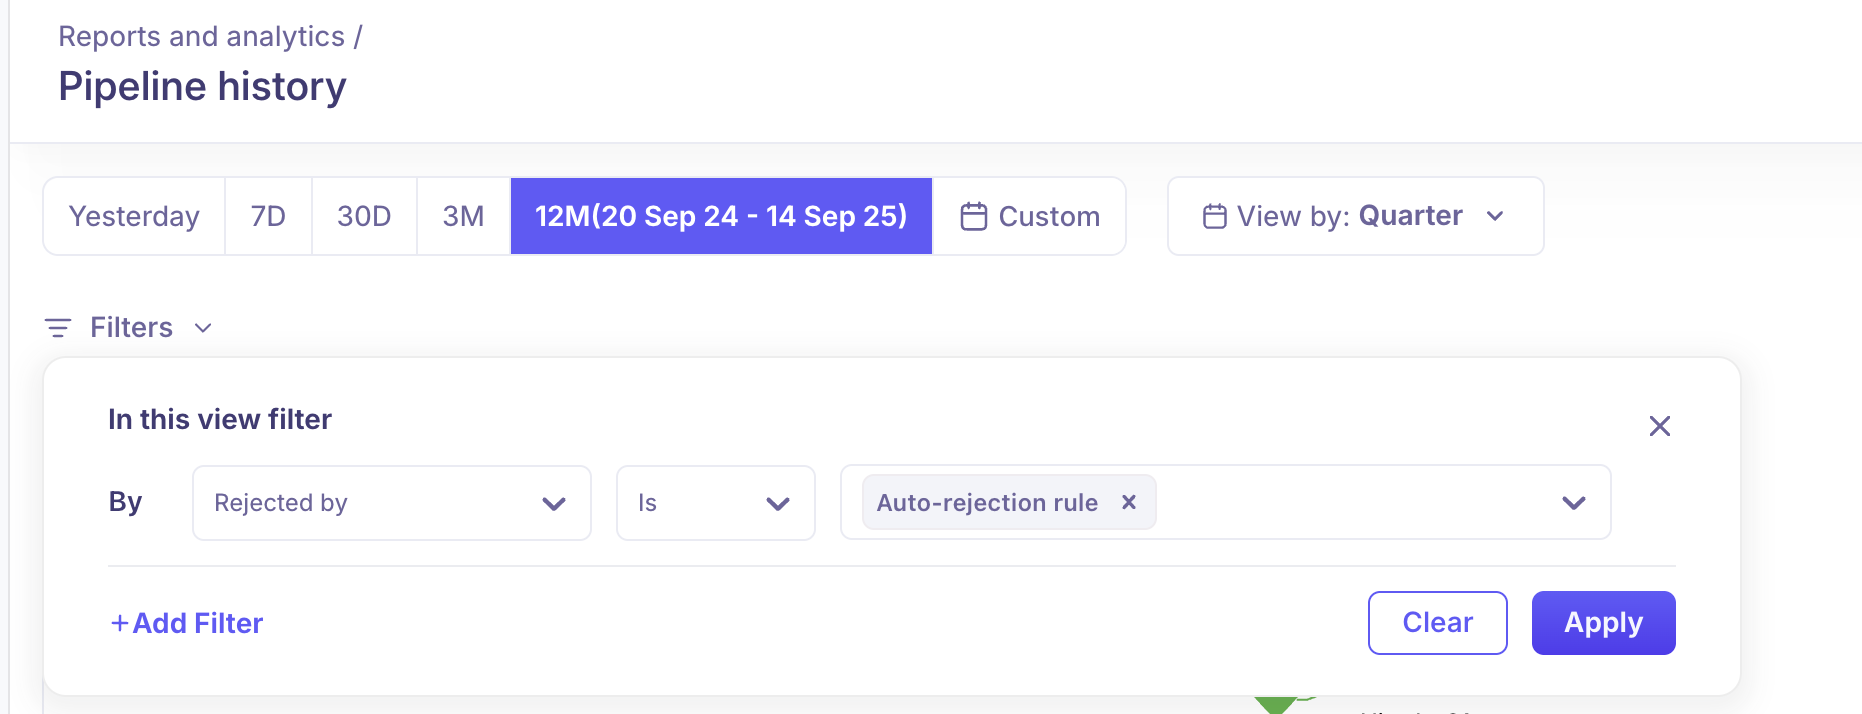Apply the current filter settings
This screenshot has height=714, width=1862.
click(x=1602, y=622)
